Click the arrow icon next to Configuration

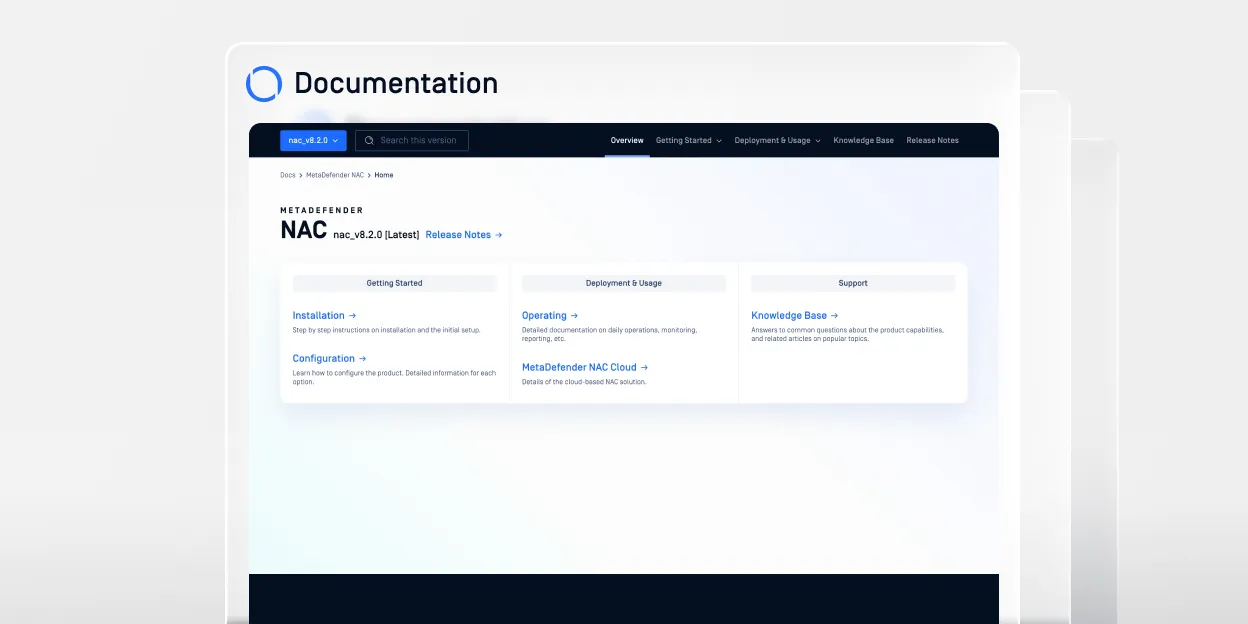[362, 359]
